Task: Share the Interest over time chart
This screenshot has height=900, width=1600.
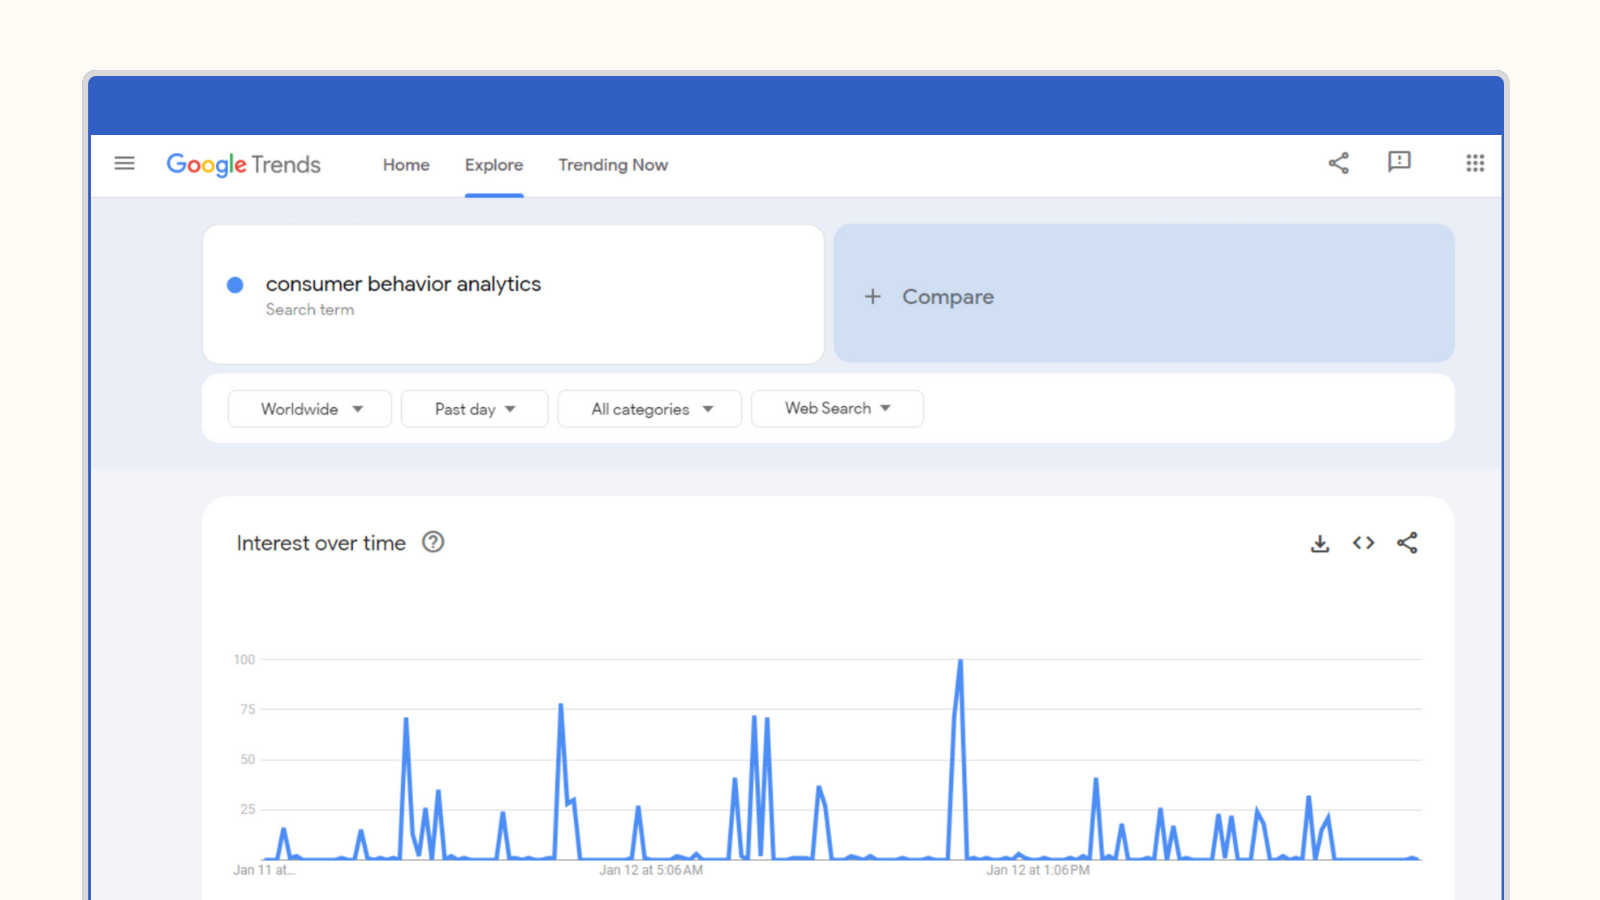Action: pos(1407,543)
